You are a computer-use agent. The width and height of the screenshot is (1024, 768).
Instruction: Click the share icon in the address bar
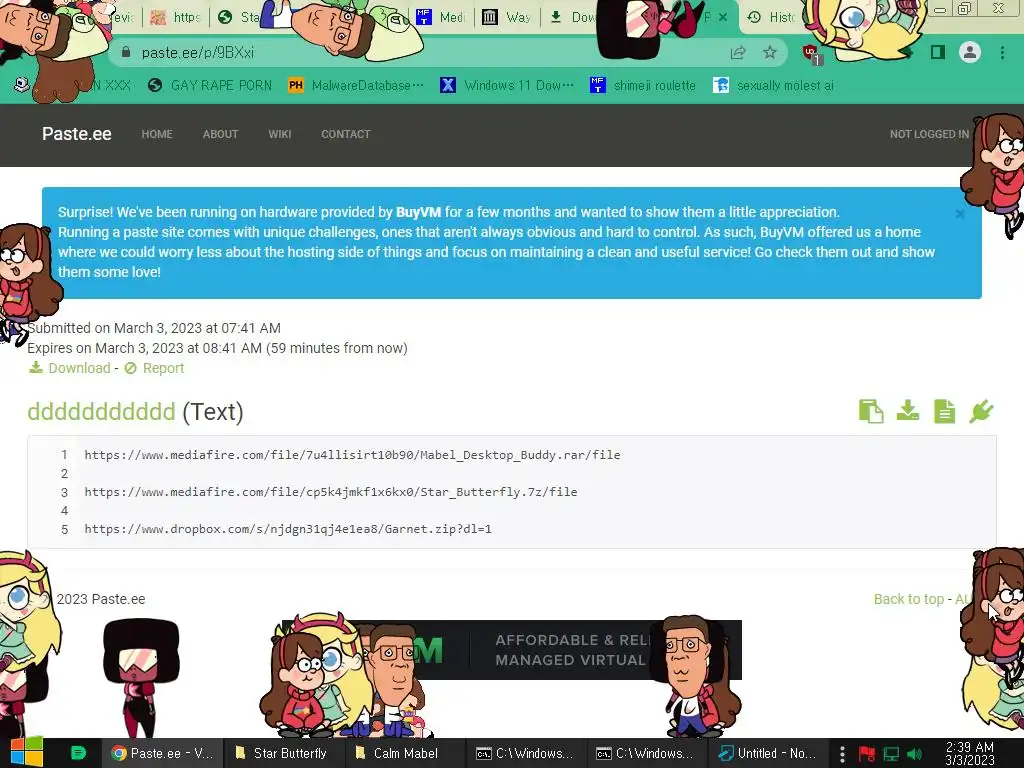(738, 53)
